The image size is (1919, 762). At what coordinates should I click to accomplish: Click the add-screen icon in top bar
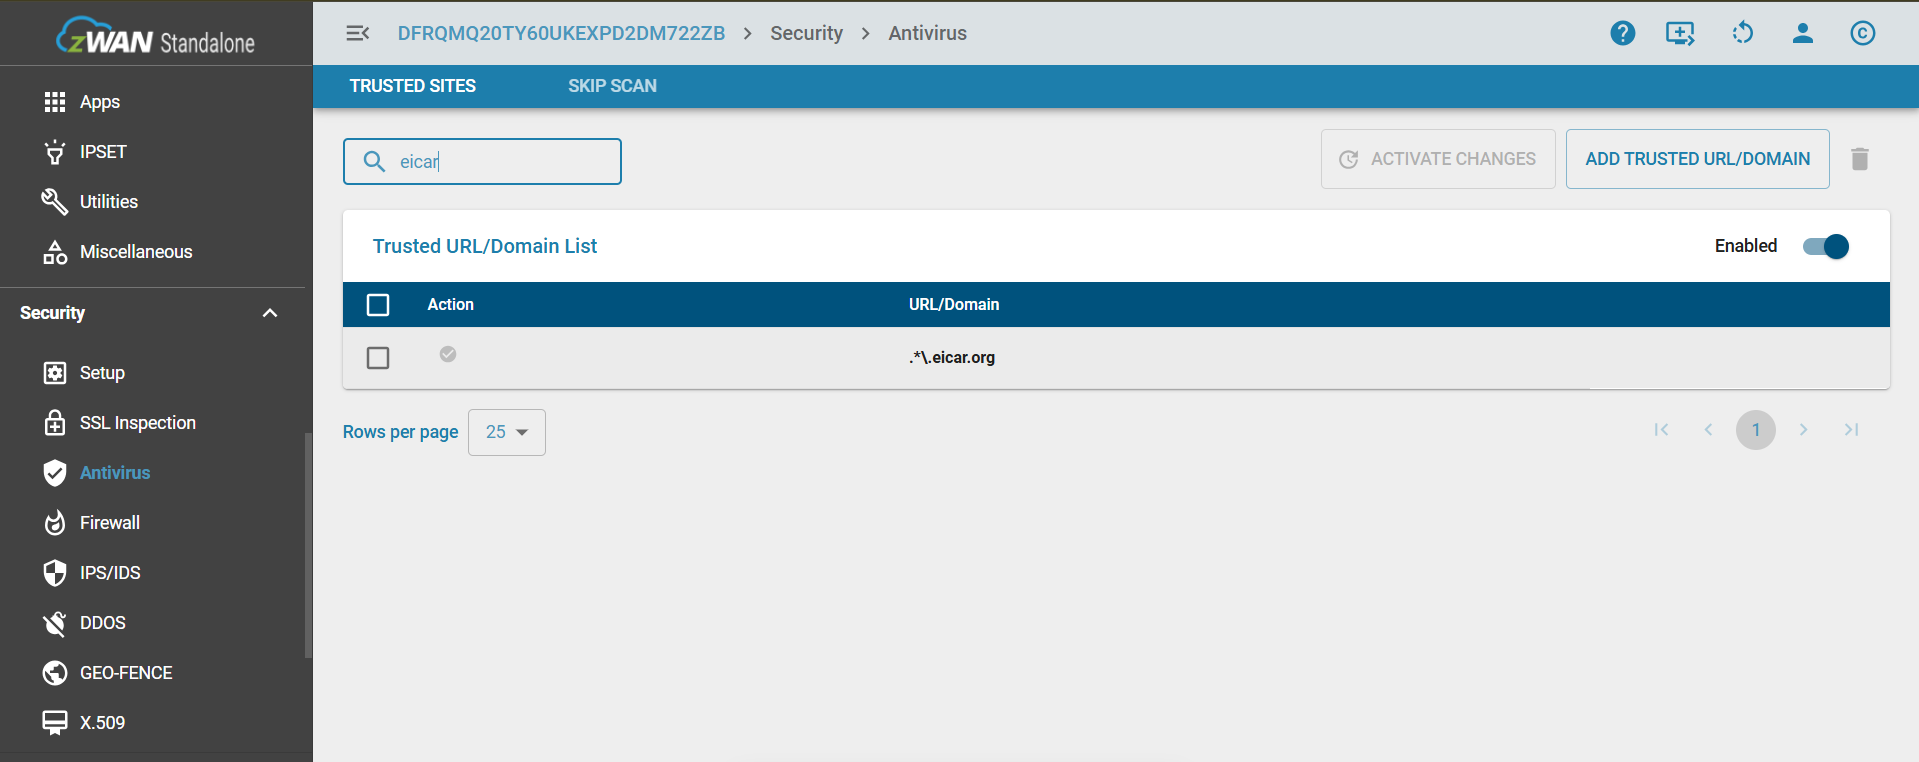(x=1680, y=33)
